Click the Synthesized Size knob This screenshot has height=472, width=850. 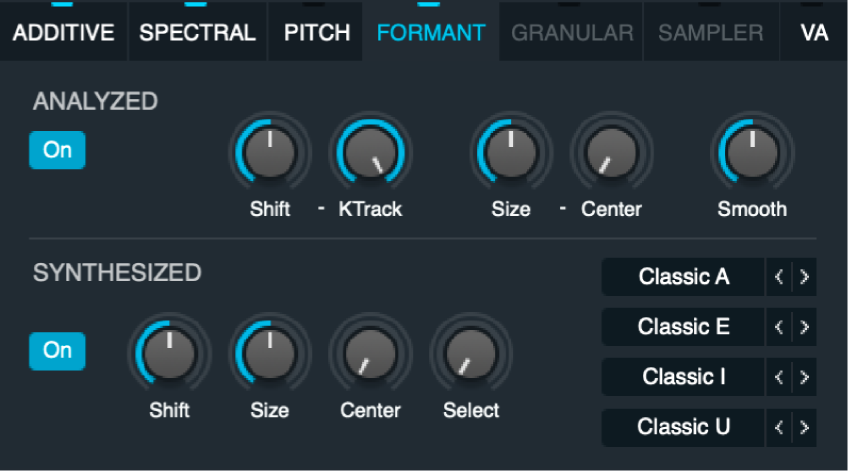click(x=269, y=354)
